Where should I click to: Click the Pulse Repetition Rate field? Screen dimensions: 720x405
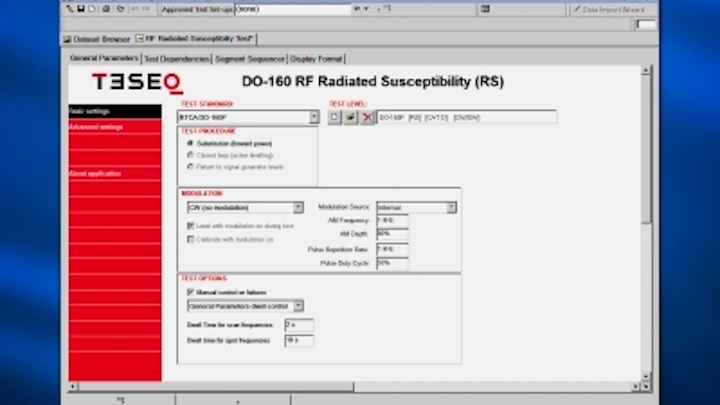tap(392, 249)
